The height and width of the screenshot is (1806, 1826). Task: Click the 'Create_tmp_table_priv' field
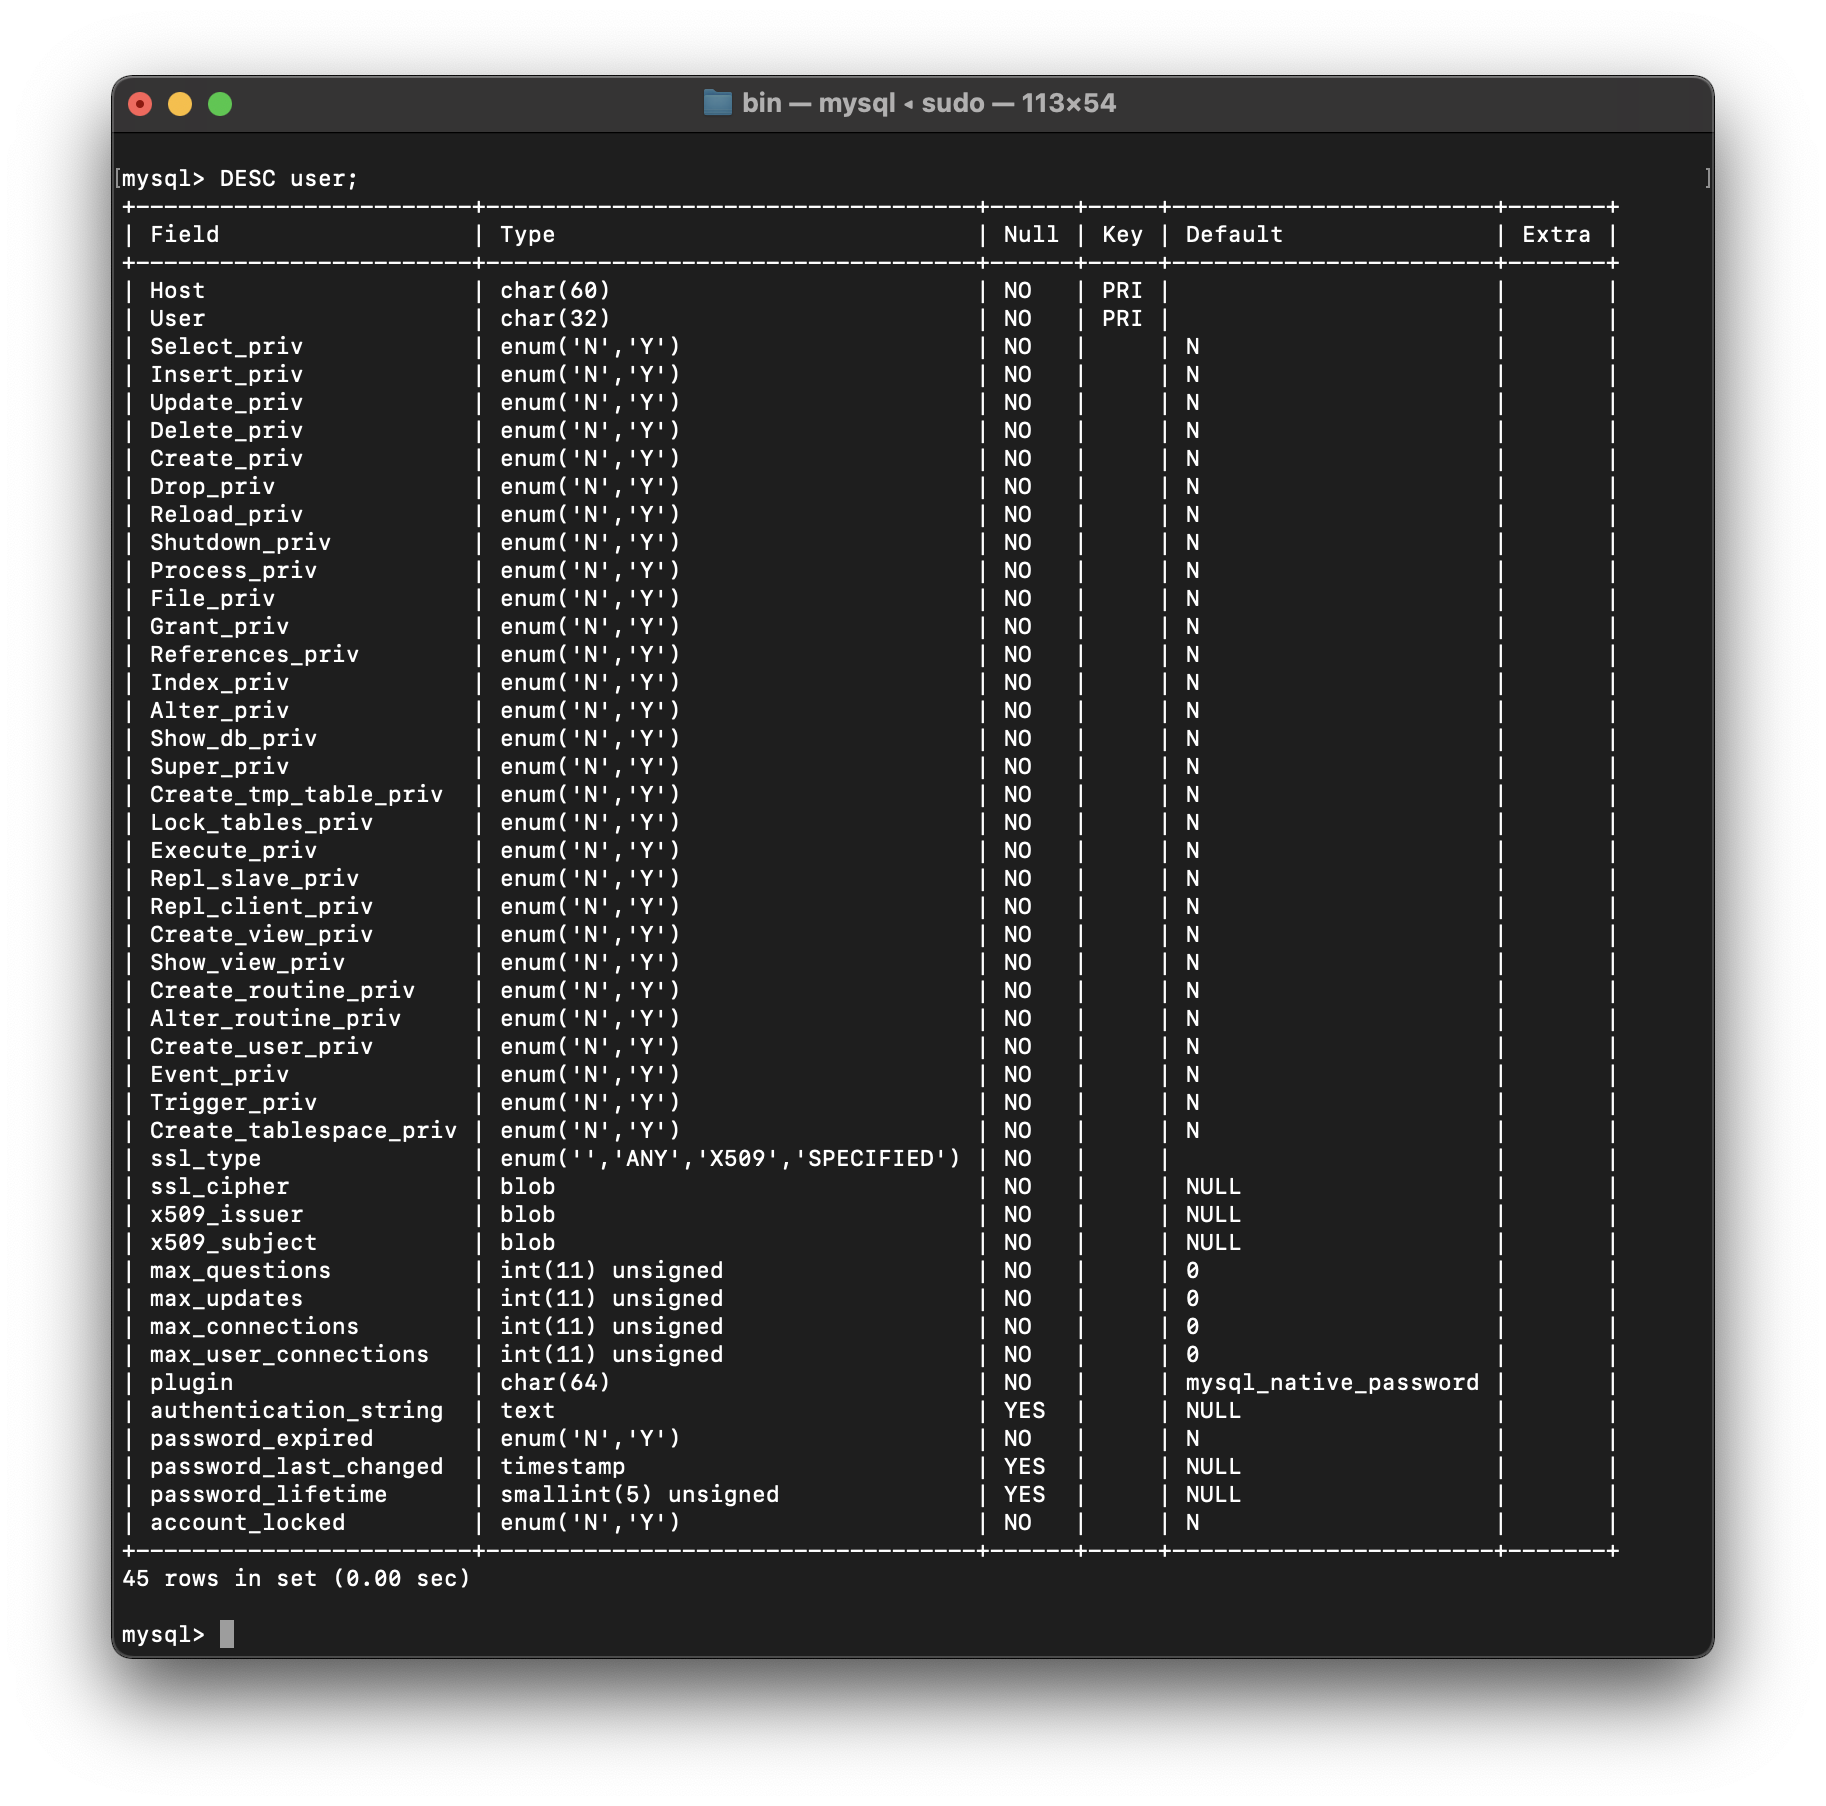click(x=296, y=795)
